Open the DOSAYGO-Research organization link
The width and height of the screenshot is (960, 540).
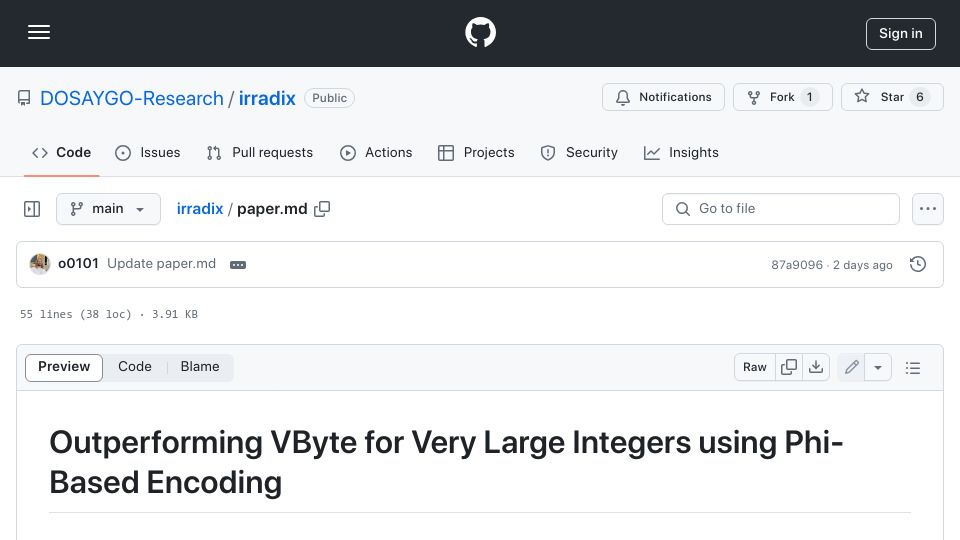click(132, 98)
